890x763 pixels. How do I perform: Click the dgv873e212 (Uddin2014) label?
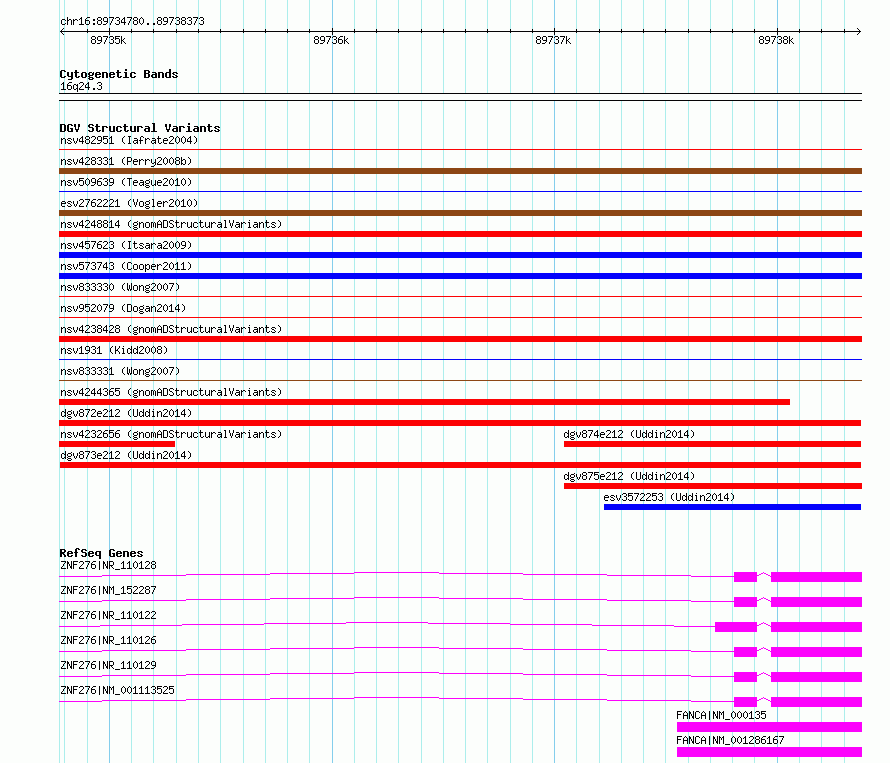click(x=126, y=455)
